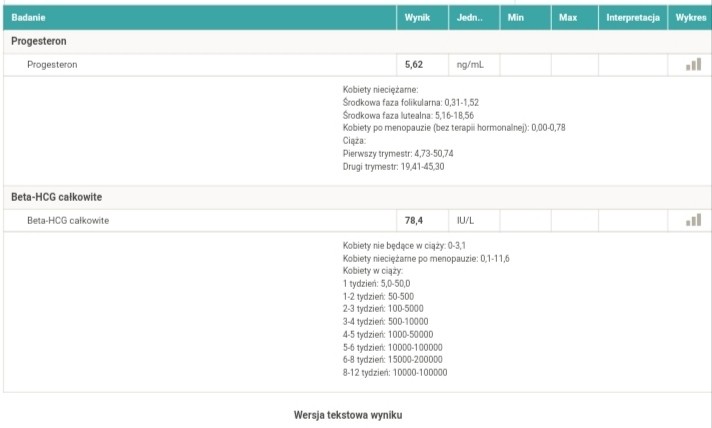Click the Badanie column header
The image size is (712, 428).
(28, 18)
